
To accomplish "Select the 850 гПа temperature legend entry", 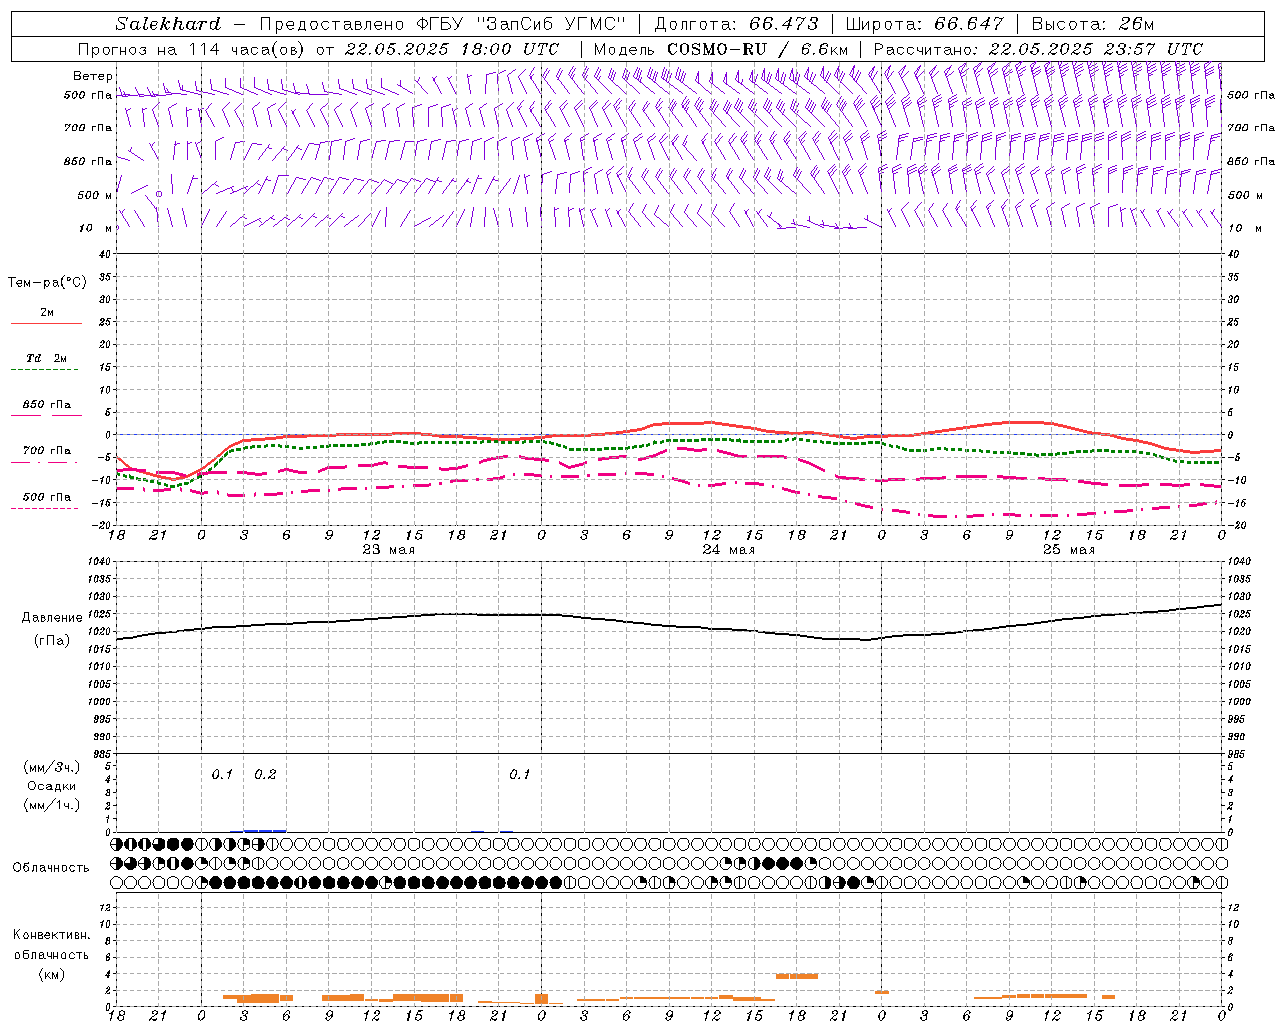I will coord(46,406).
